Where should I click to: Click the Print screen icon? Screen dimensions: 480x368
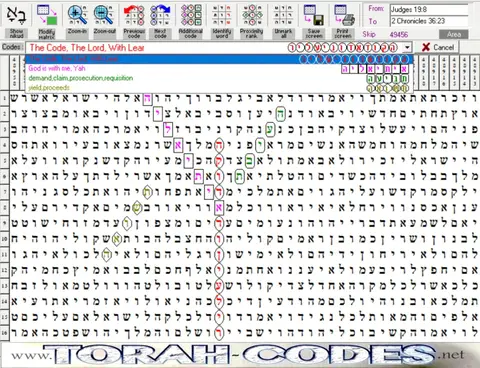[x=344, y=15]
